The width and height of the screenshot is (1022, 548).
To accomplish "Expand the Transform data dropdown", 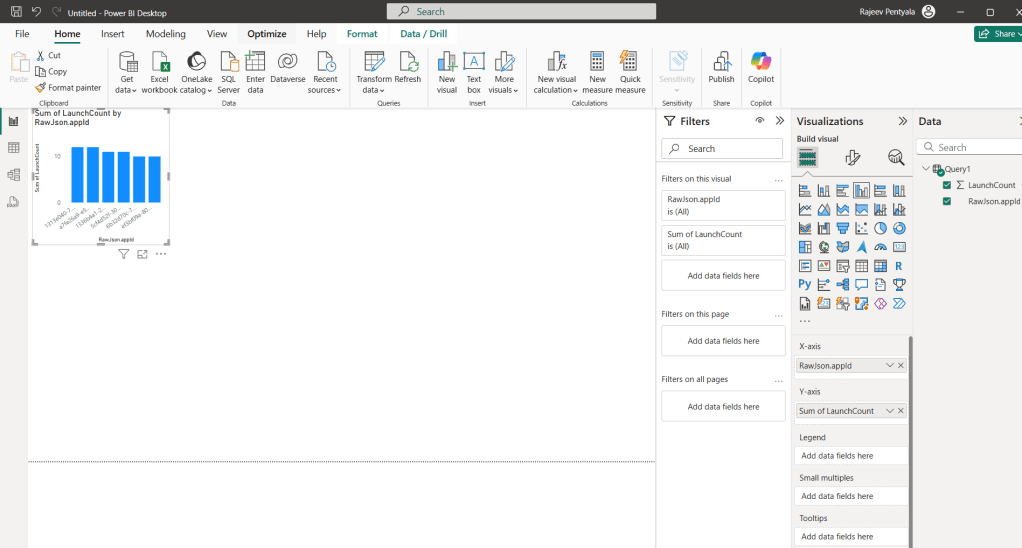I will pos(374,90).
